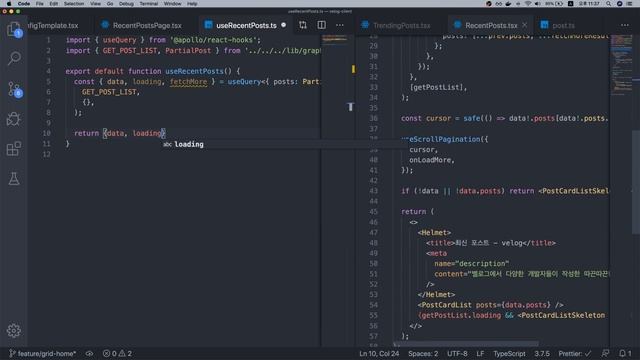Click '[getPostList],' on line 33
Image resolution: width=640 pixels, height=360 pixels.
[x=438, y=87]
